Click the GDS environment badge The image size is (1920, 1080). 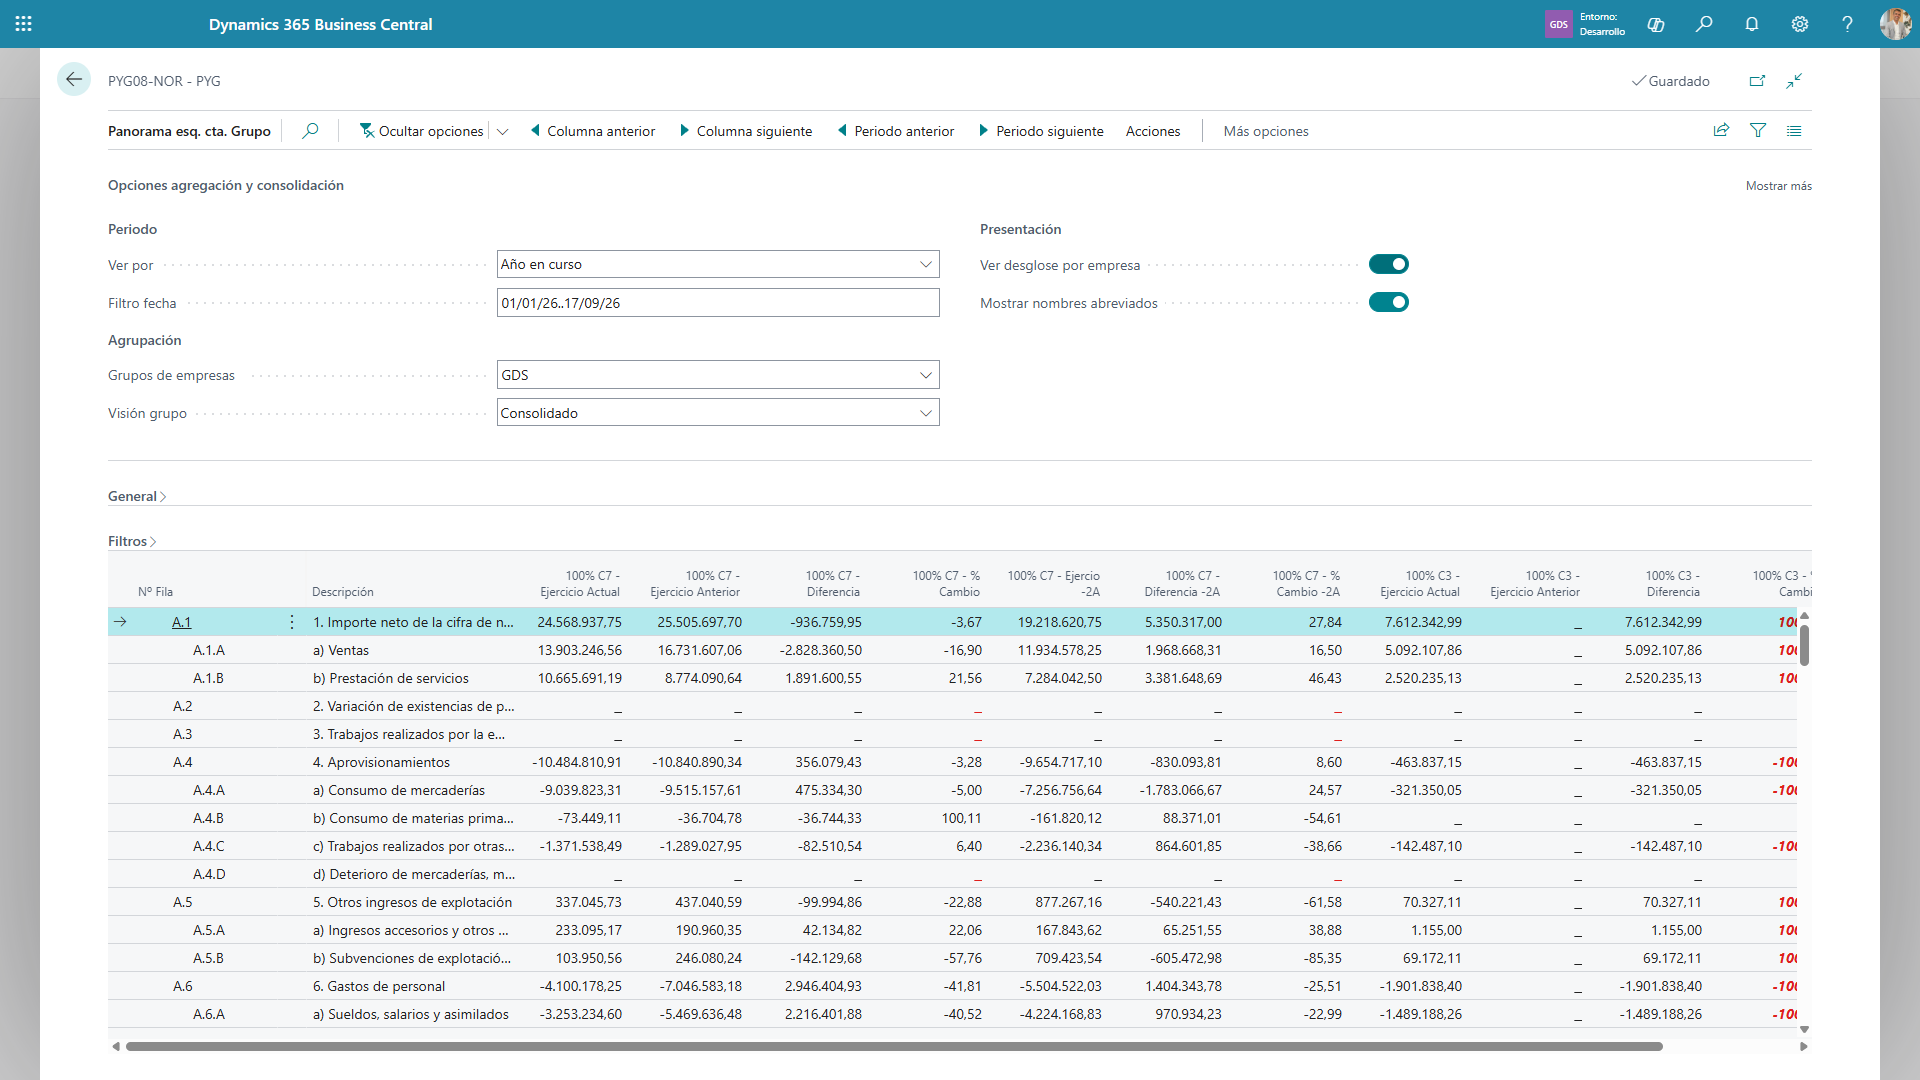point(1558,24)
